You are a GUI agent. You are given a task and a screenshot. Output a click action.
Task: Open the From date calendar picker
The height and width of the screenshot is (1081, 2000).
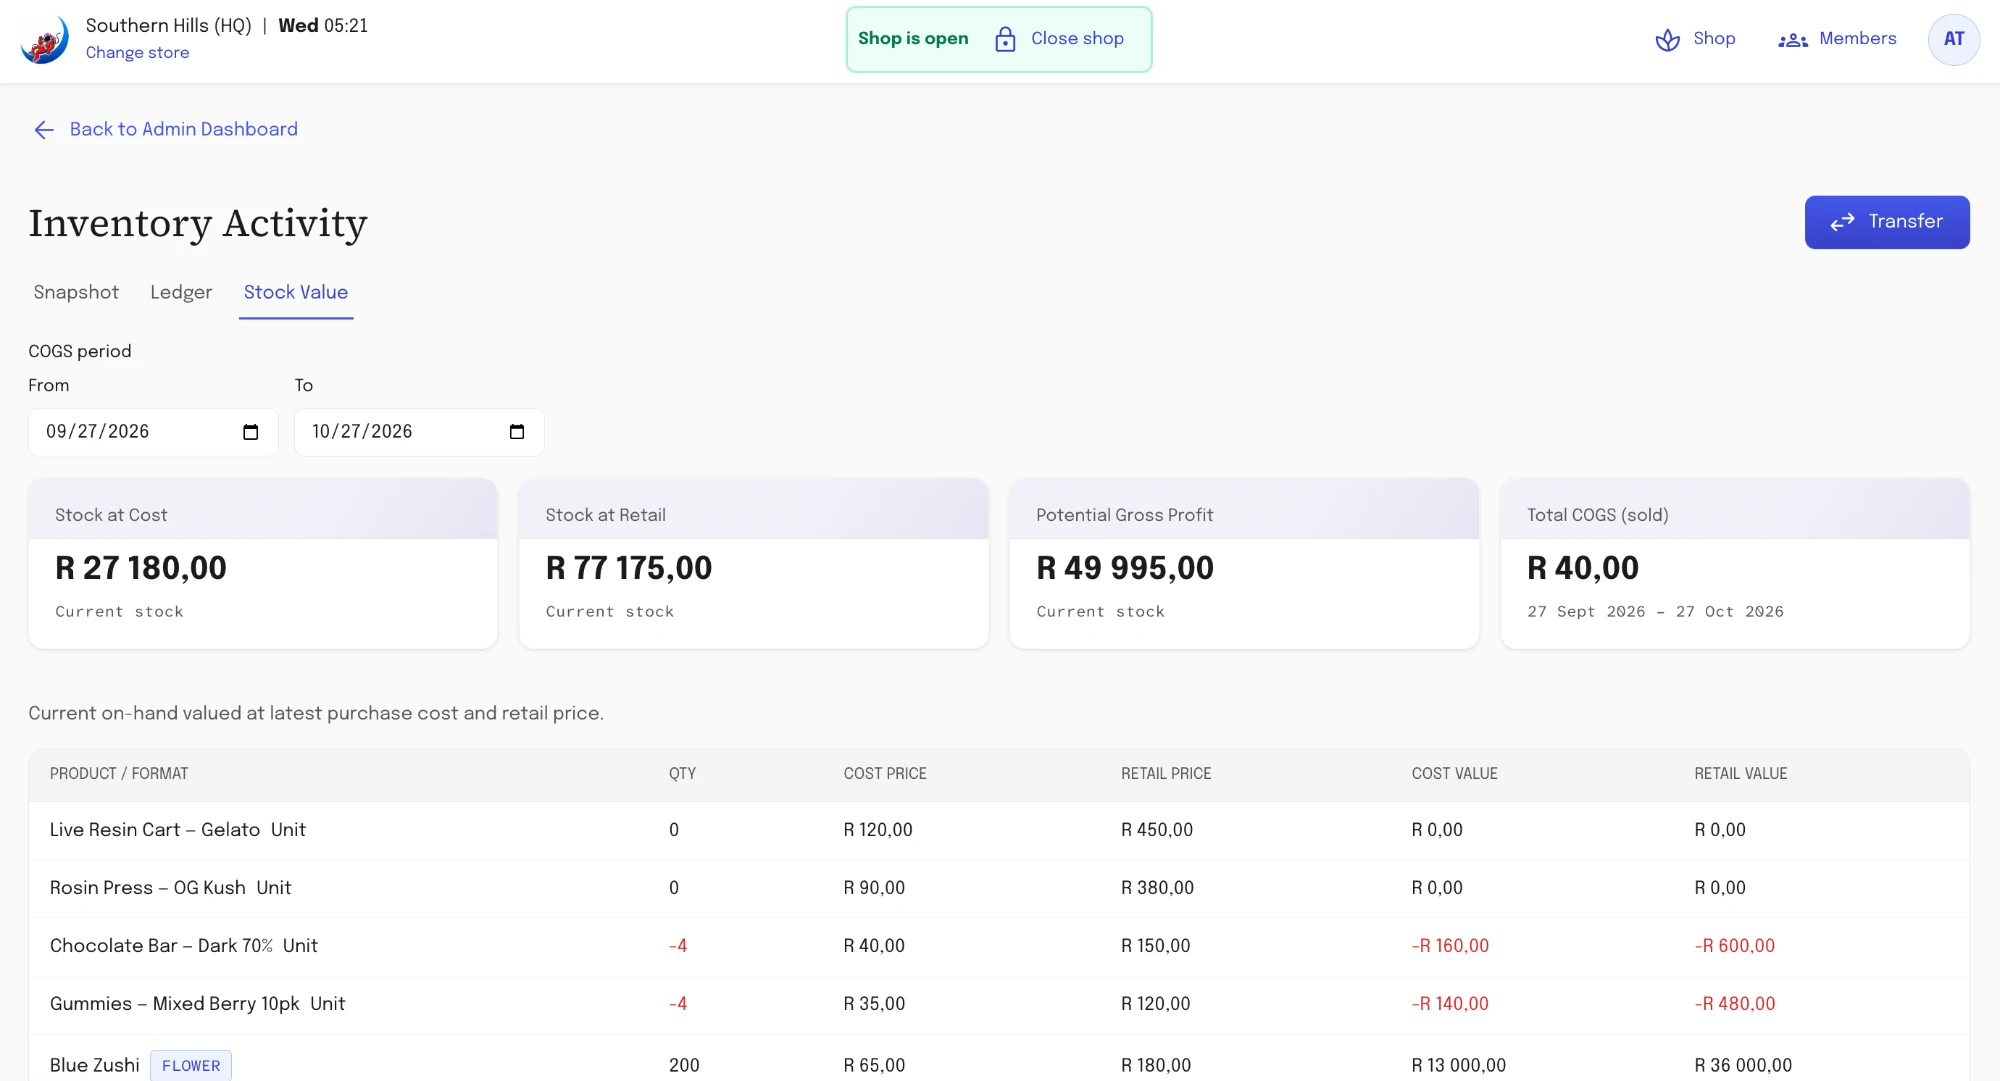(251, 432)
